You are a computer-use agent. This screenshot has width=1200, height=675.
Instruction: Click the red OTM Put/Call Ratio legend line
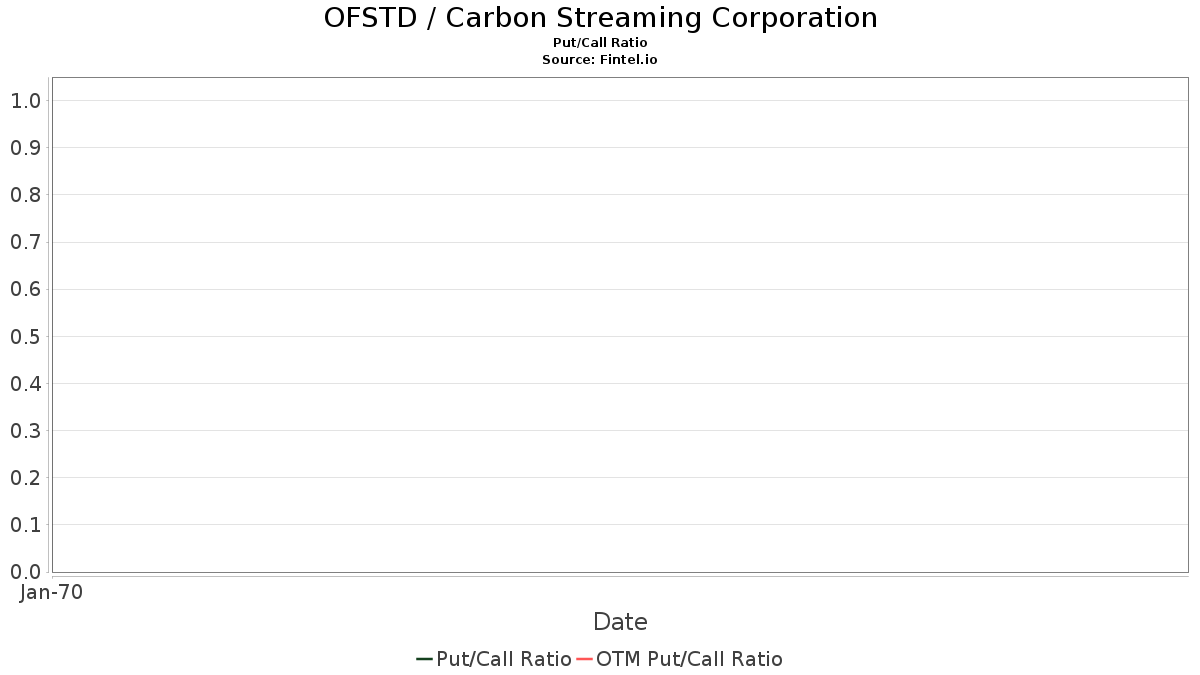[585, 659]
